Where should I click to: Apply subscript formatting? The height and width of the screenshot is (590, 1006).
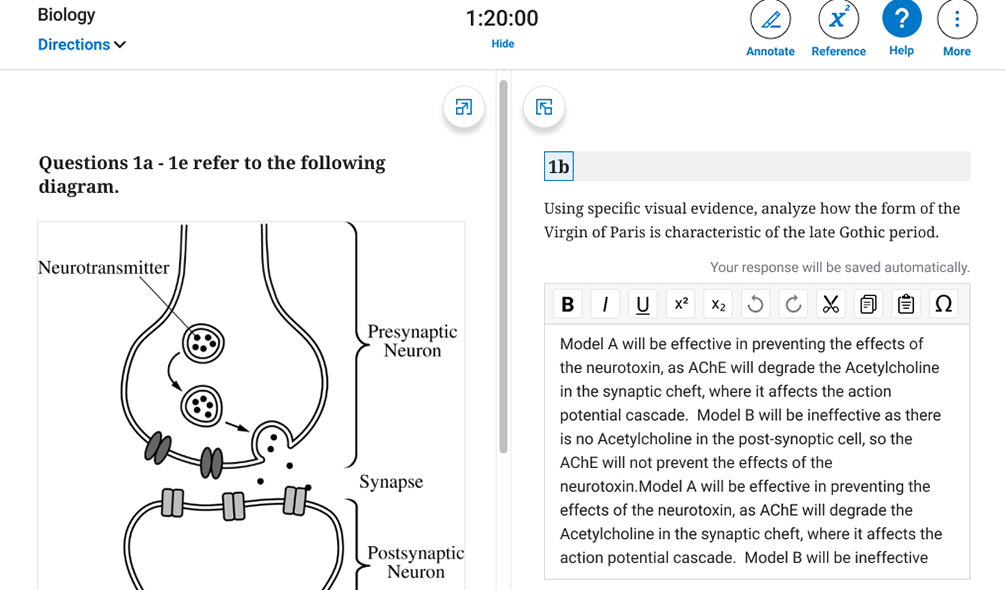(x=718, y=304)
